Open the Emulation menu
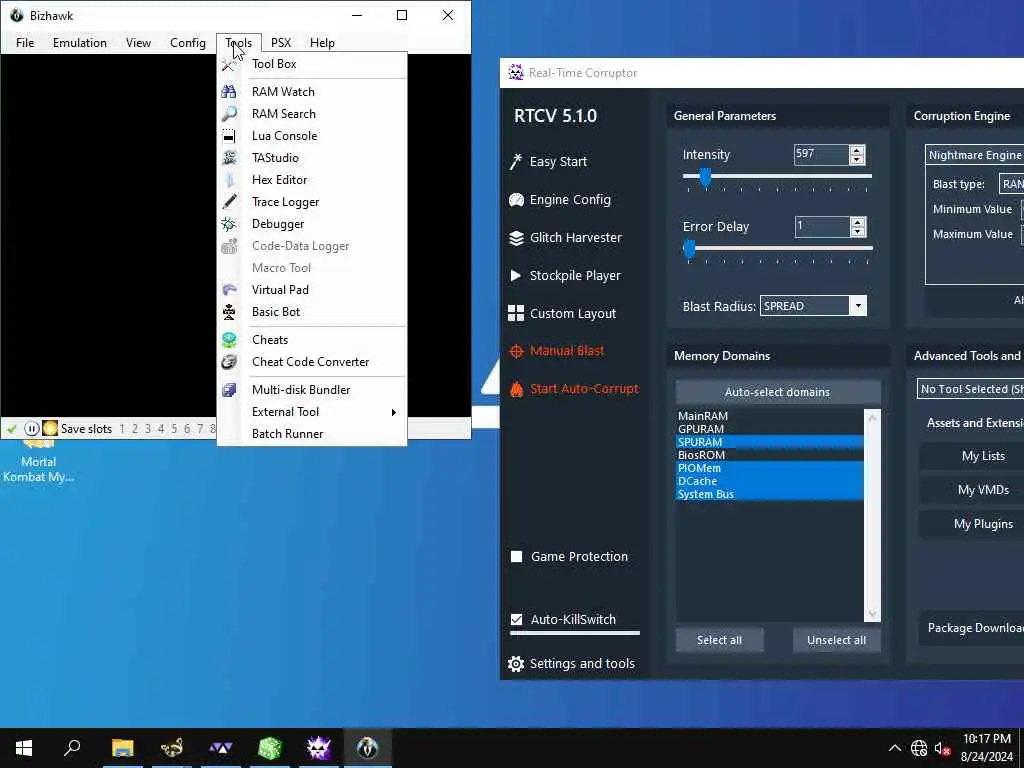 point(80,42)
